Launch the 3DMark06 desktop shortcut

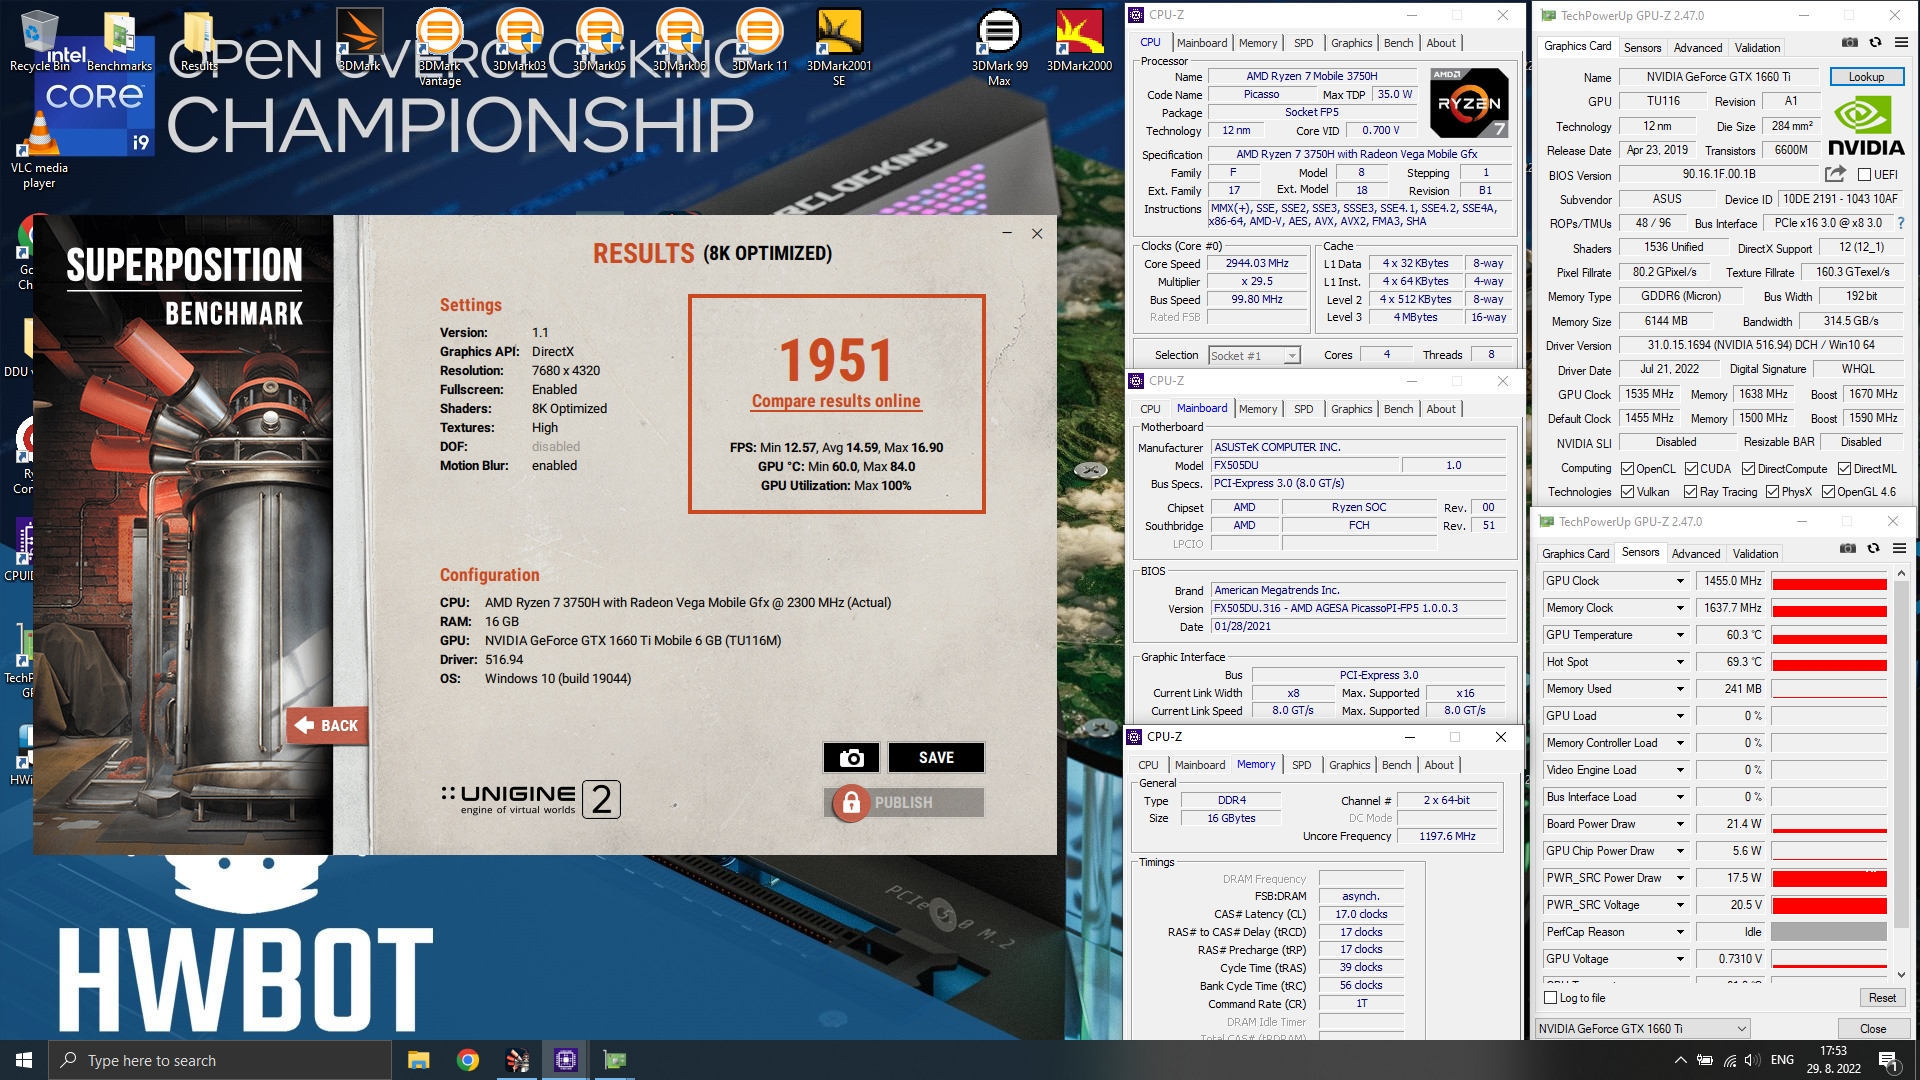(x=679, y=40)
